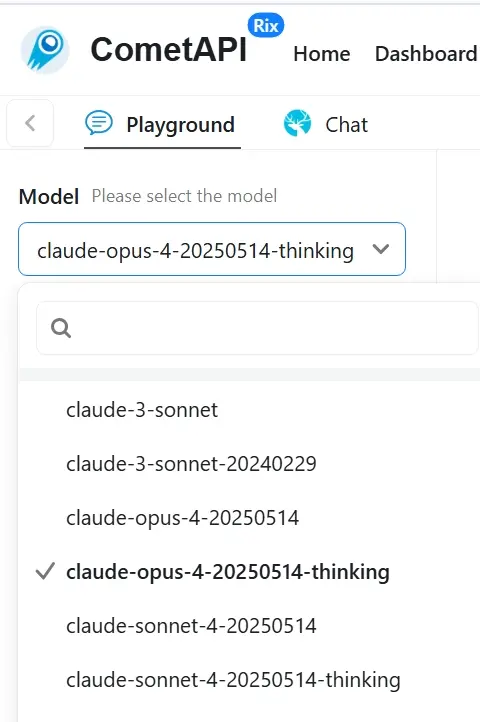
Task: Open the Home navigation link
Action: point(322,54)
